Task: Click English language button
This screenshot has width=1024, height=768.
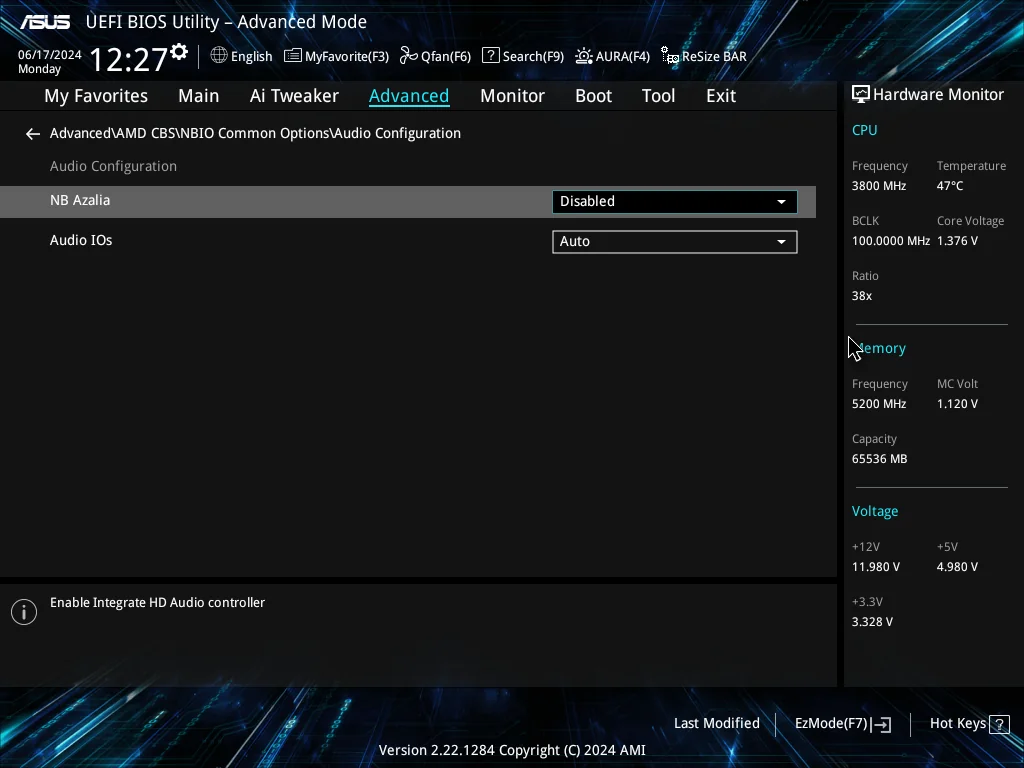Action: pyautogui.click(x=242, y=56)
